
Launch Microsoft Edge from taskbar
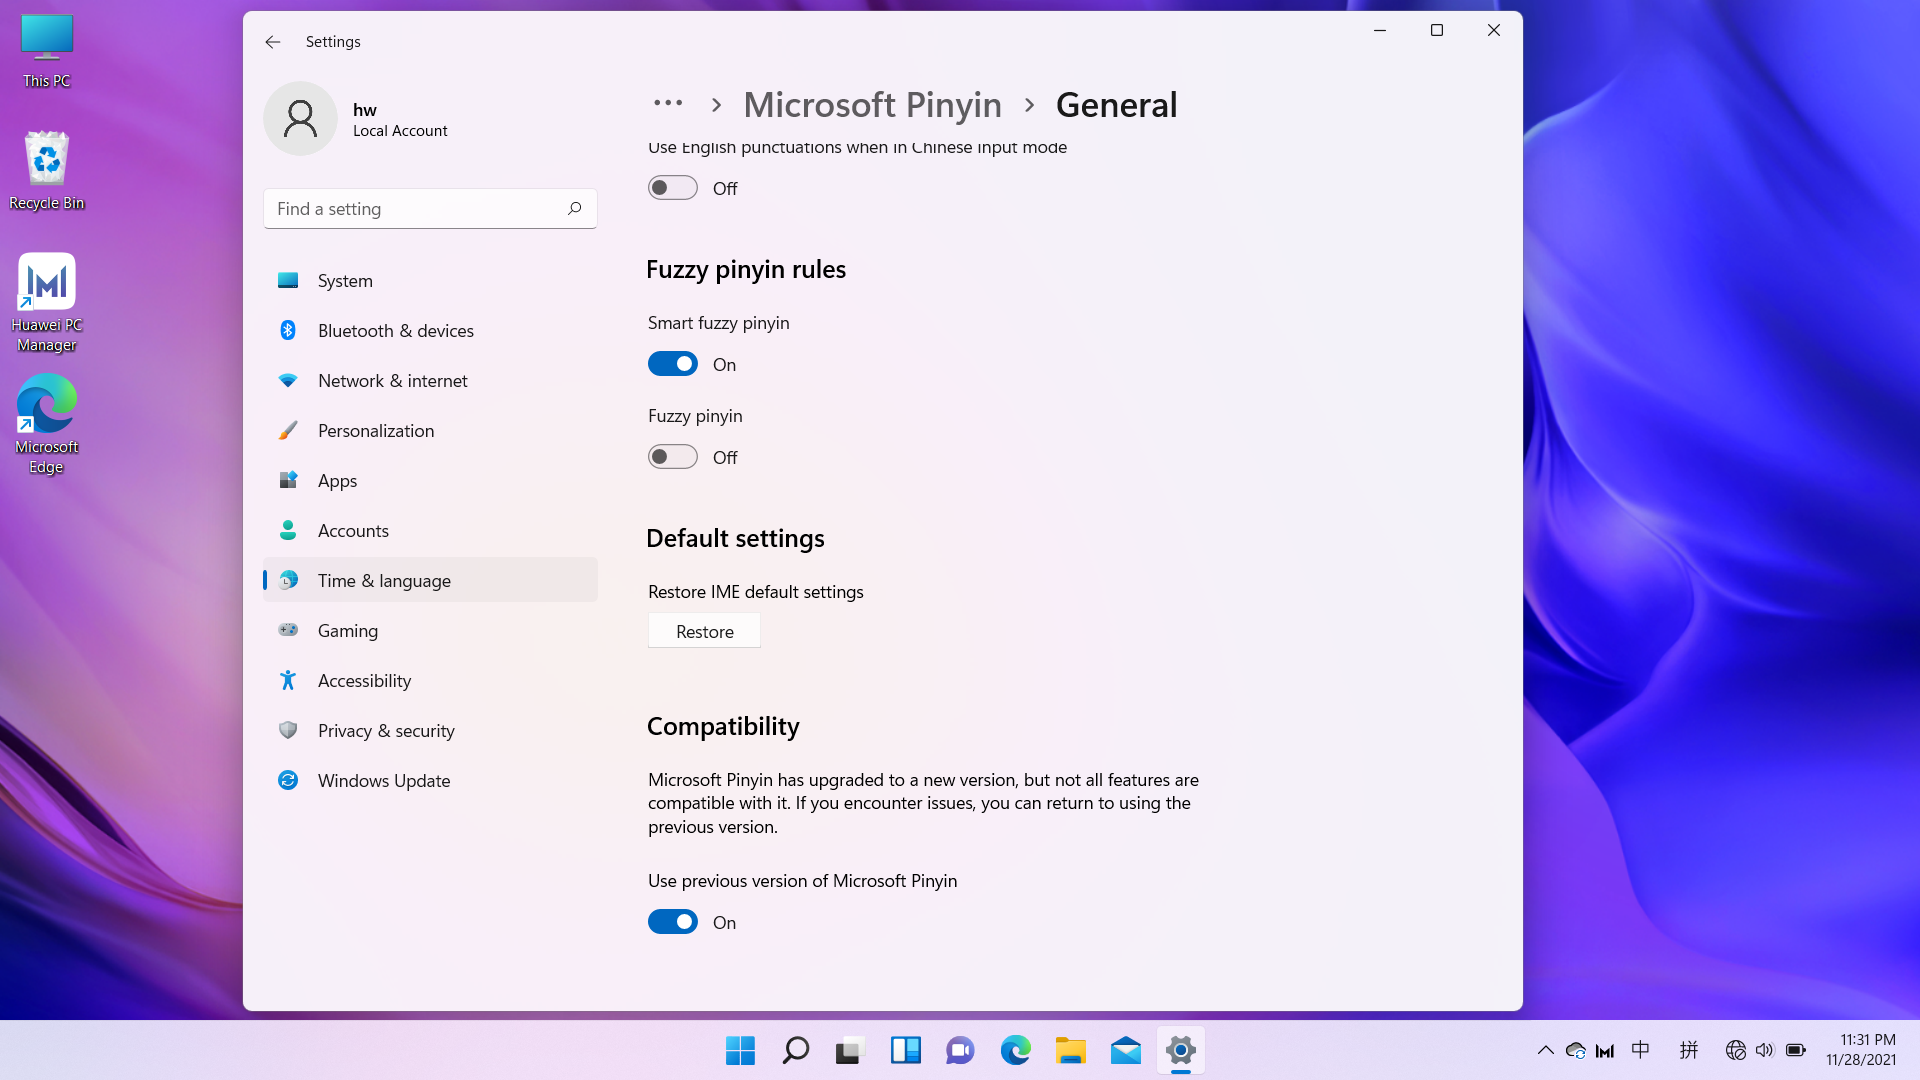pos(1015,1050)
